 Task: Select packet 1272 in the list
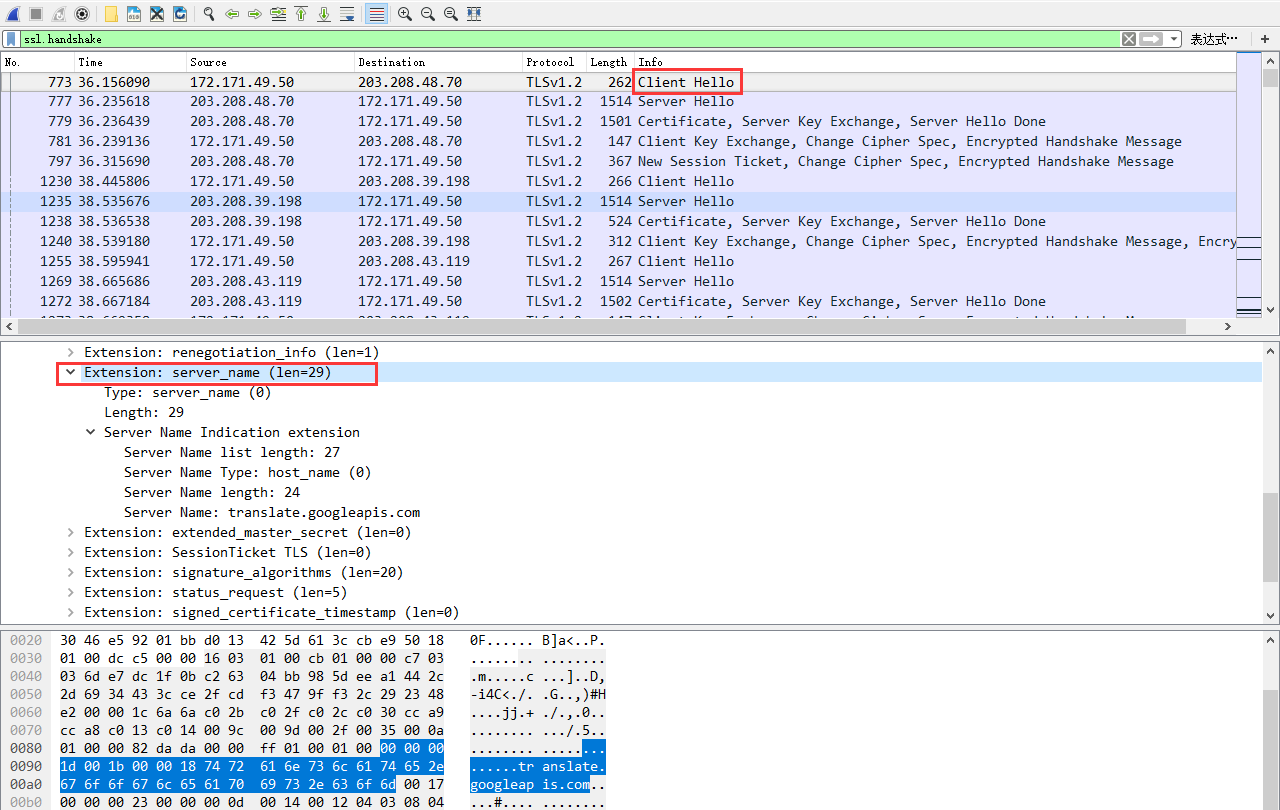coord(619,302)
